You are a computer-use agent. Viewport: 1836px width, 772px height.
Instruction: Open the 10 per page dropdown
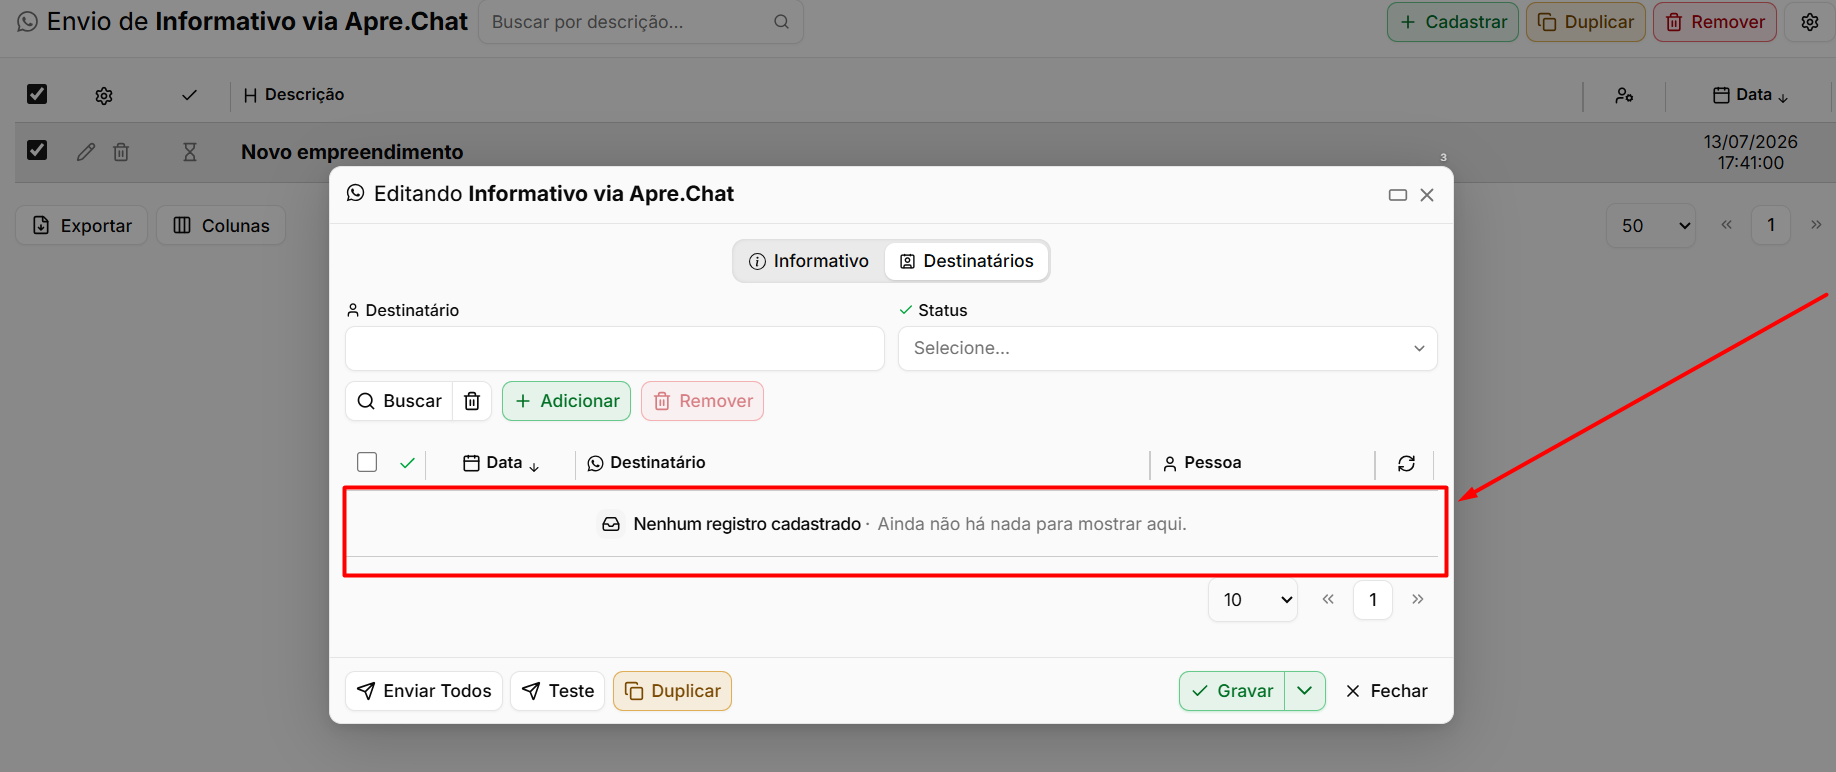[x=1253, y=600]
